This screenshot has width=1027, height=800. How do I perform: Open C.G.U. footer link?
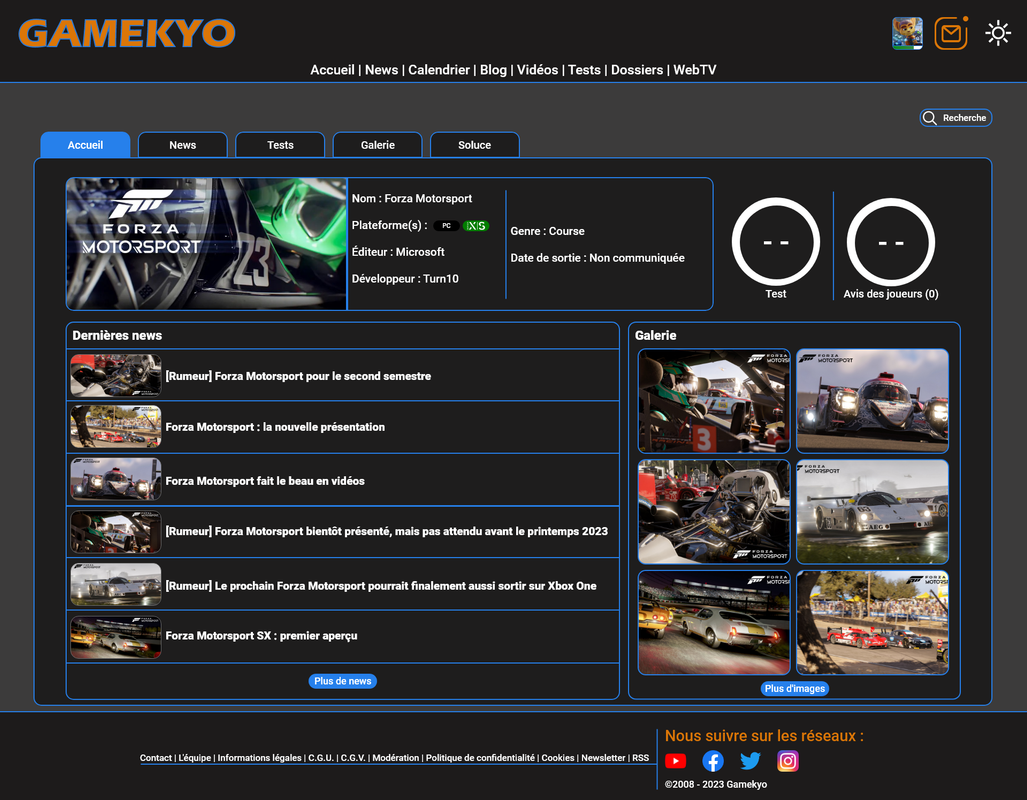(321, 758)
